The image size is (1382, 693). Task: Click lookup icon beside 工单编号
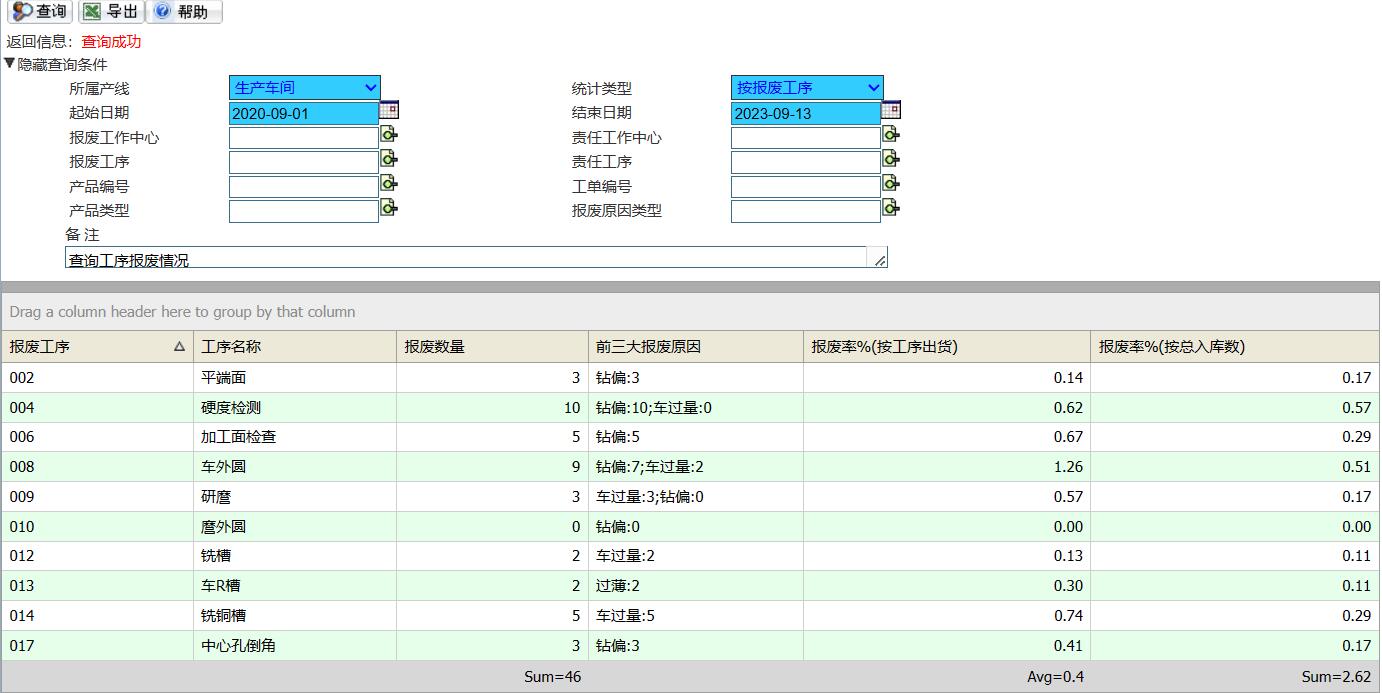[x=891, y=184]
